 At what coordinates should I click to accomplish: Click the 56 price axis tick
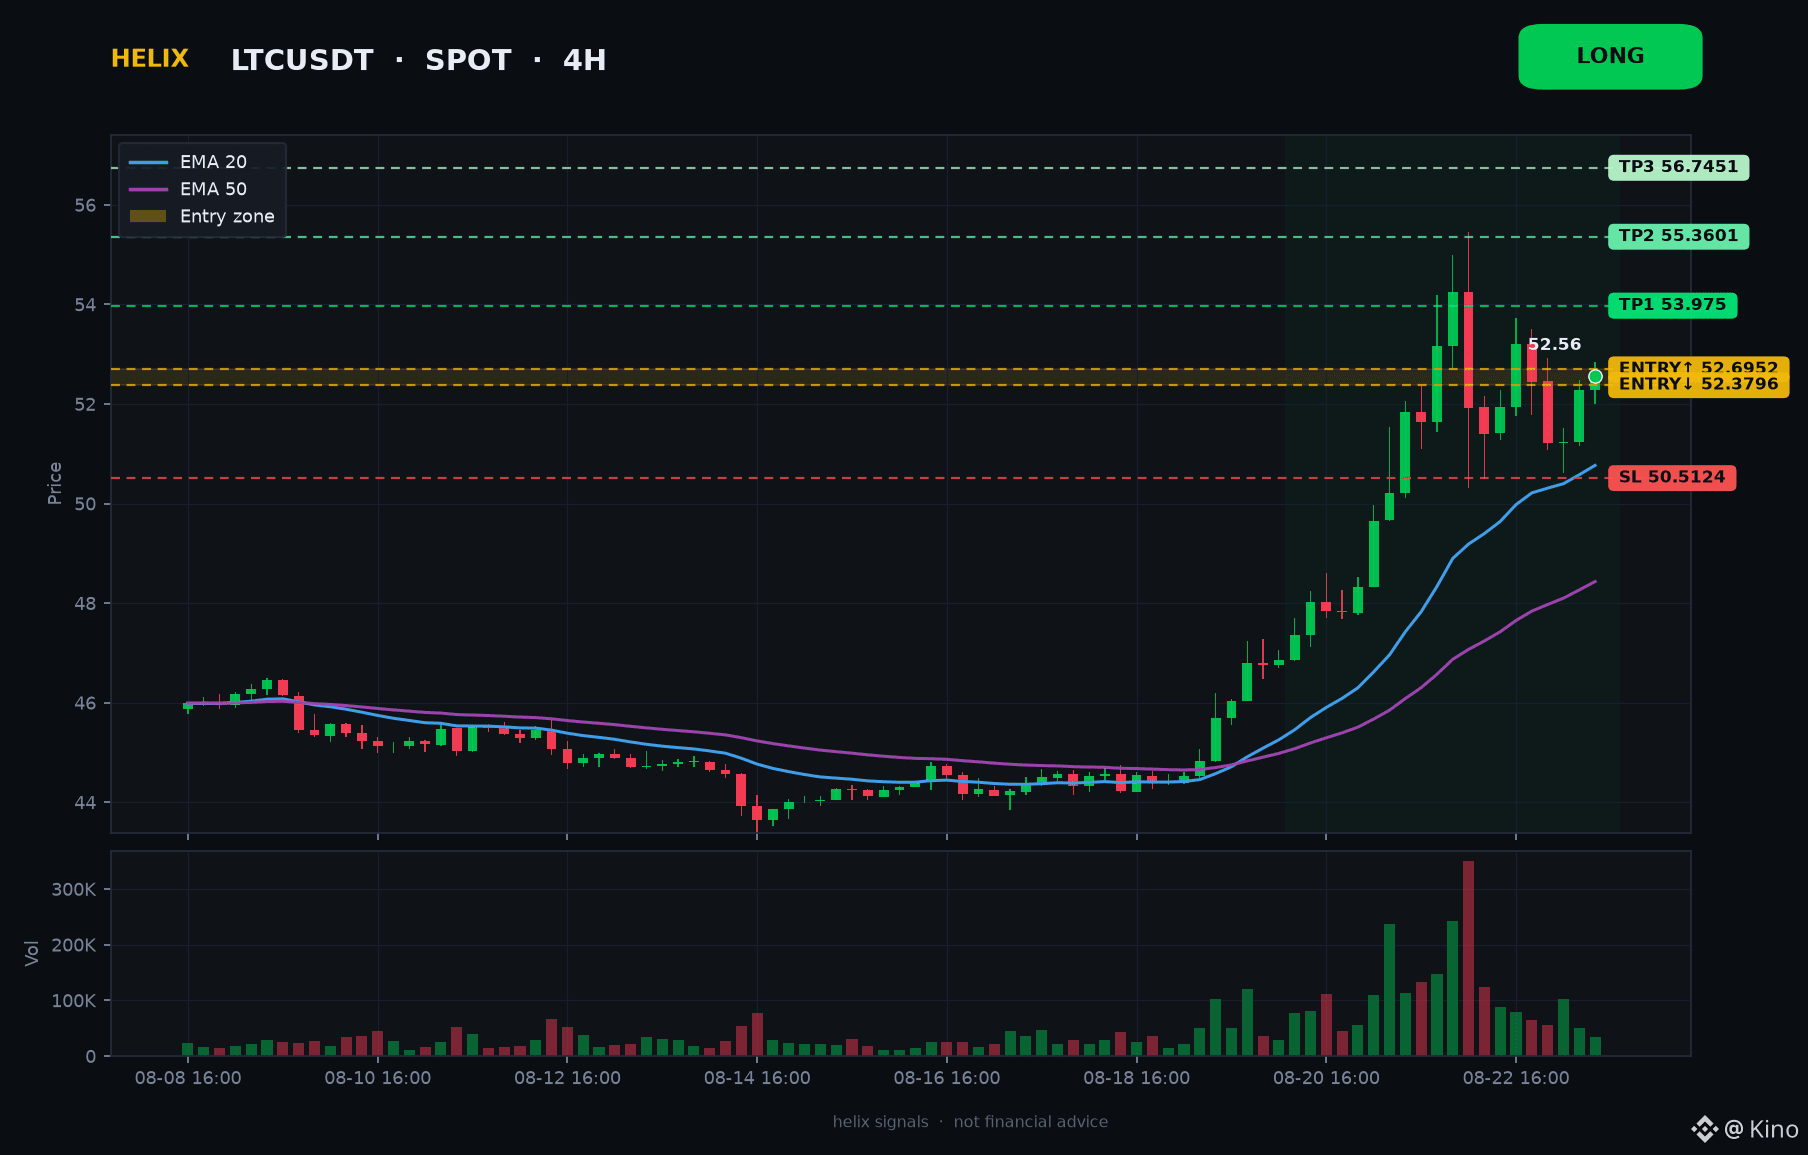(x=85, y=205)
